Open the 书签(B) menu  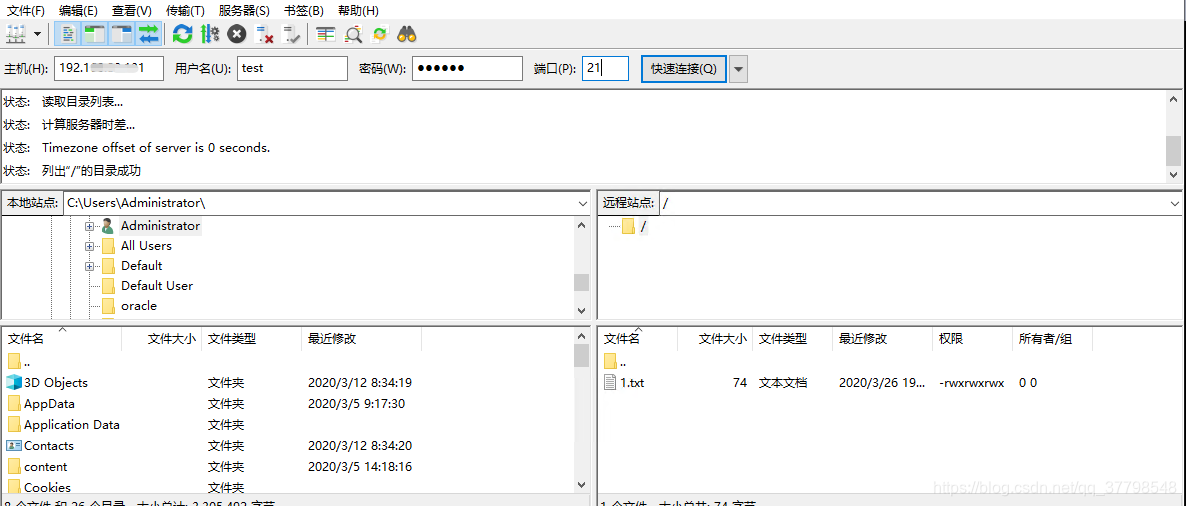303,11
